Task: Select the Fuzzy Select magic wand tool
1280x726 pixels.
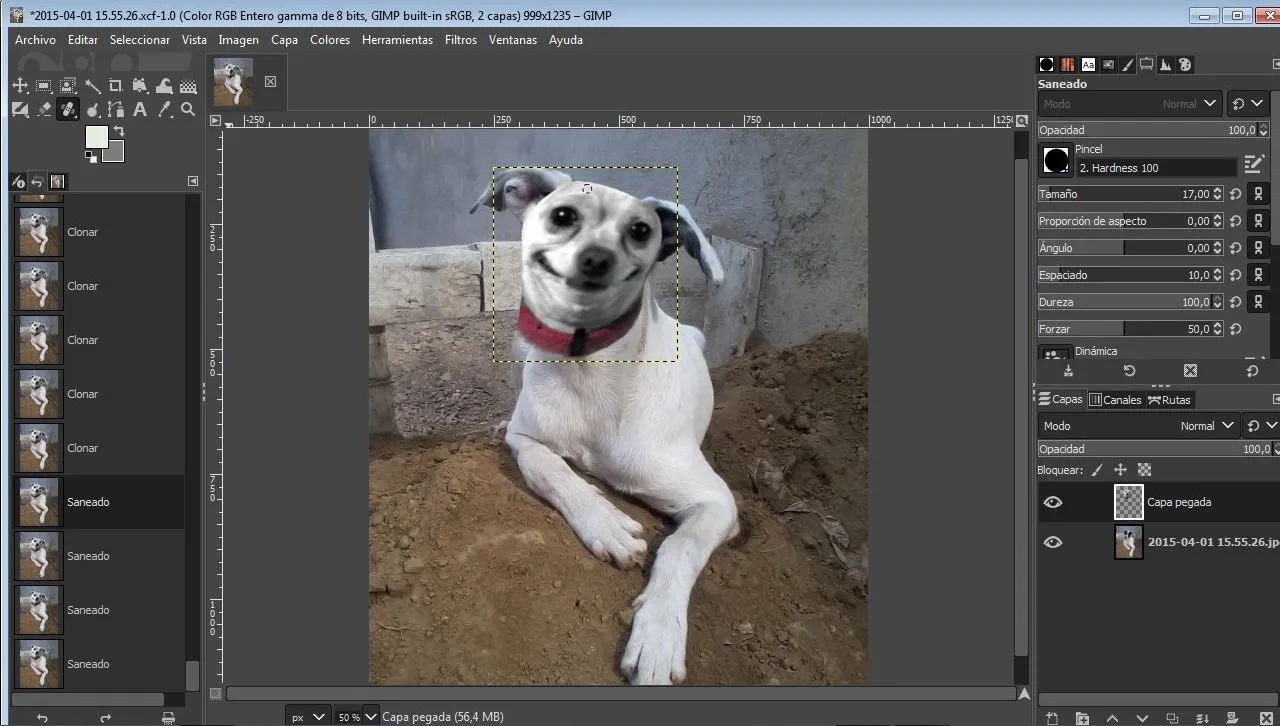Action: (93, 86)
